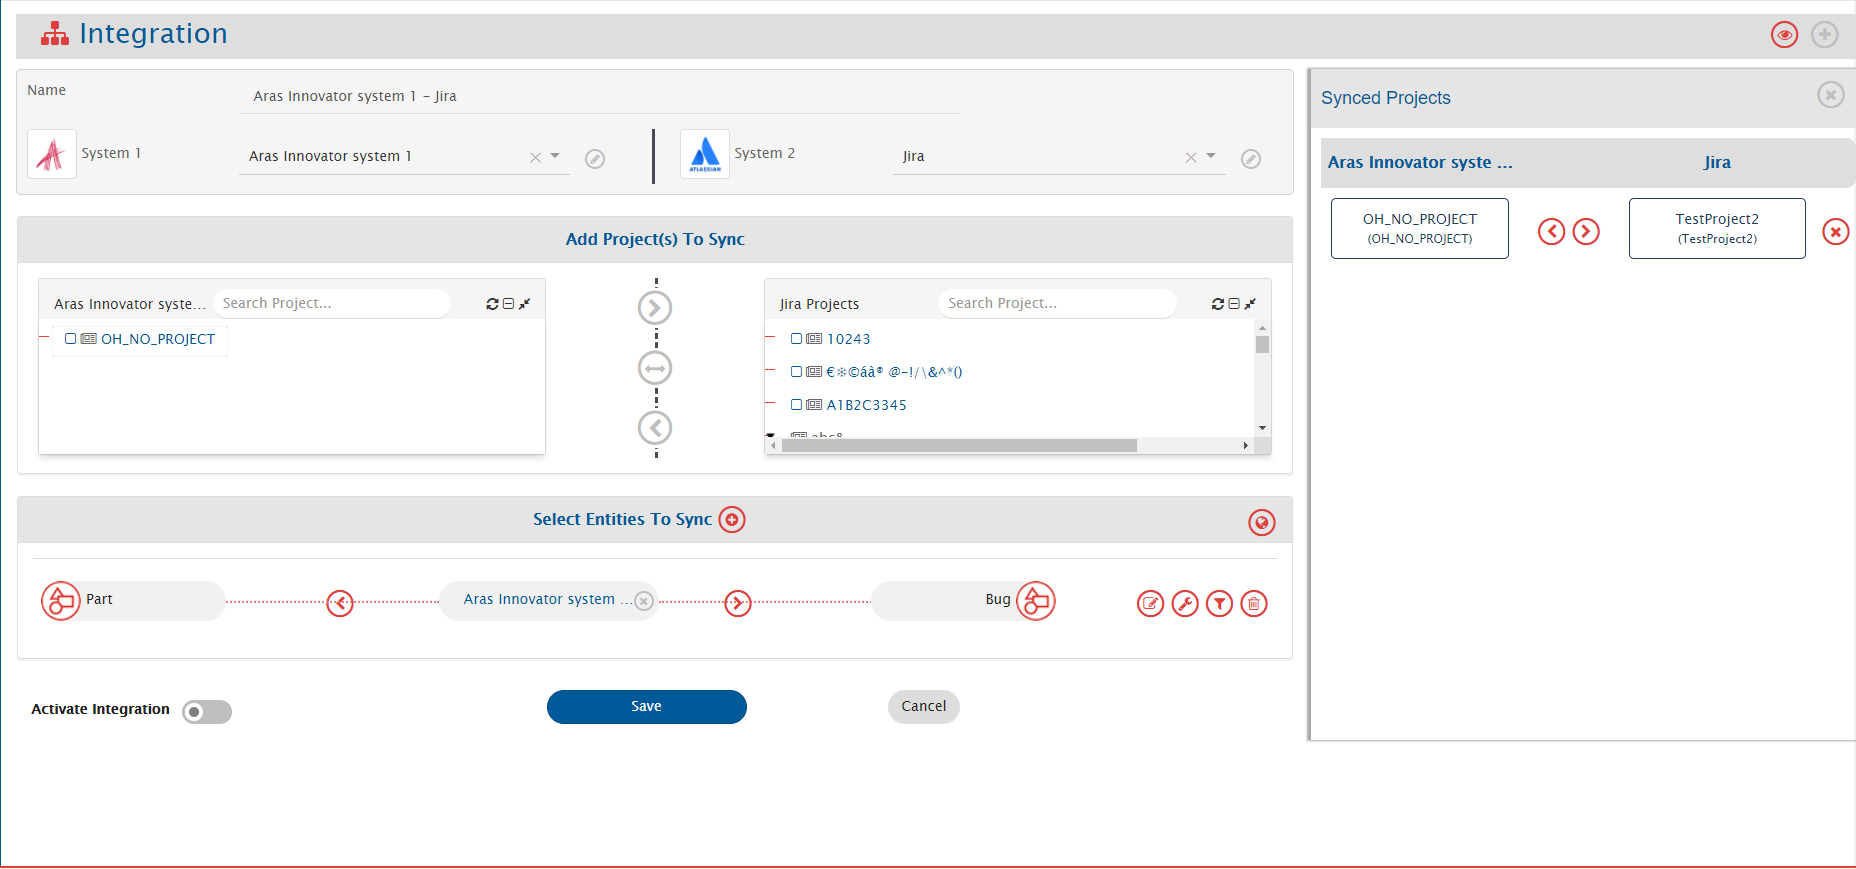The image size is (1856, 869).
Task: Click the eye icon in Integration header
Action: (1784, 35)
